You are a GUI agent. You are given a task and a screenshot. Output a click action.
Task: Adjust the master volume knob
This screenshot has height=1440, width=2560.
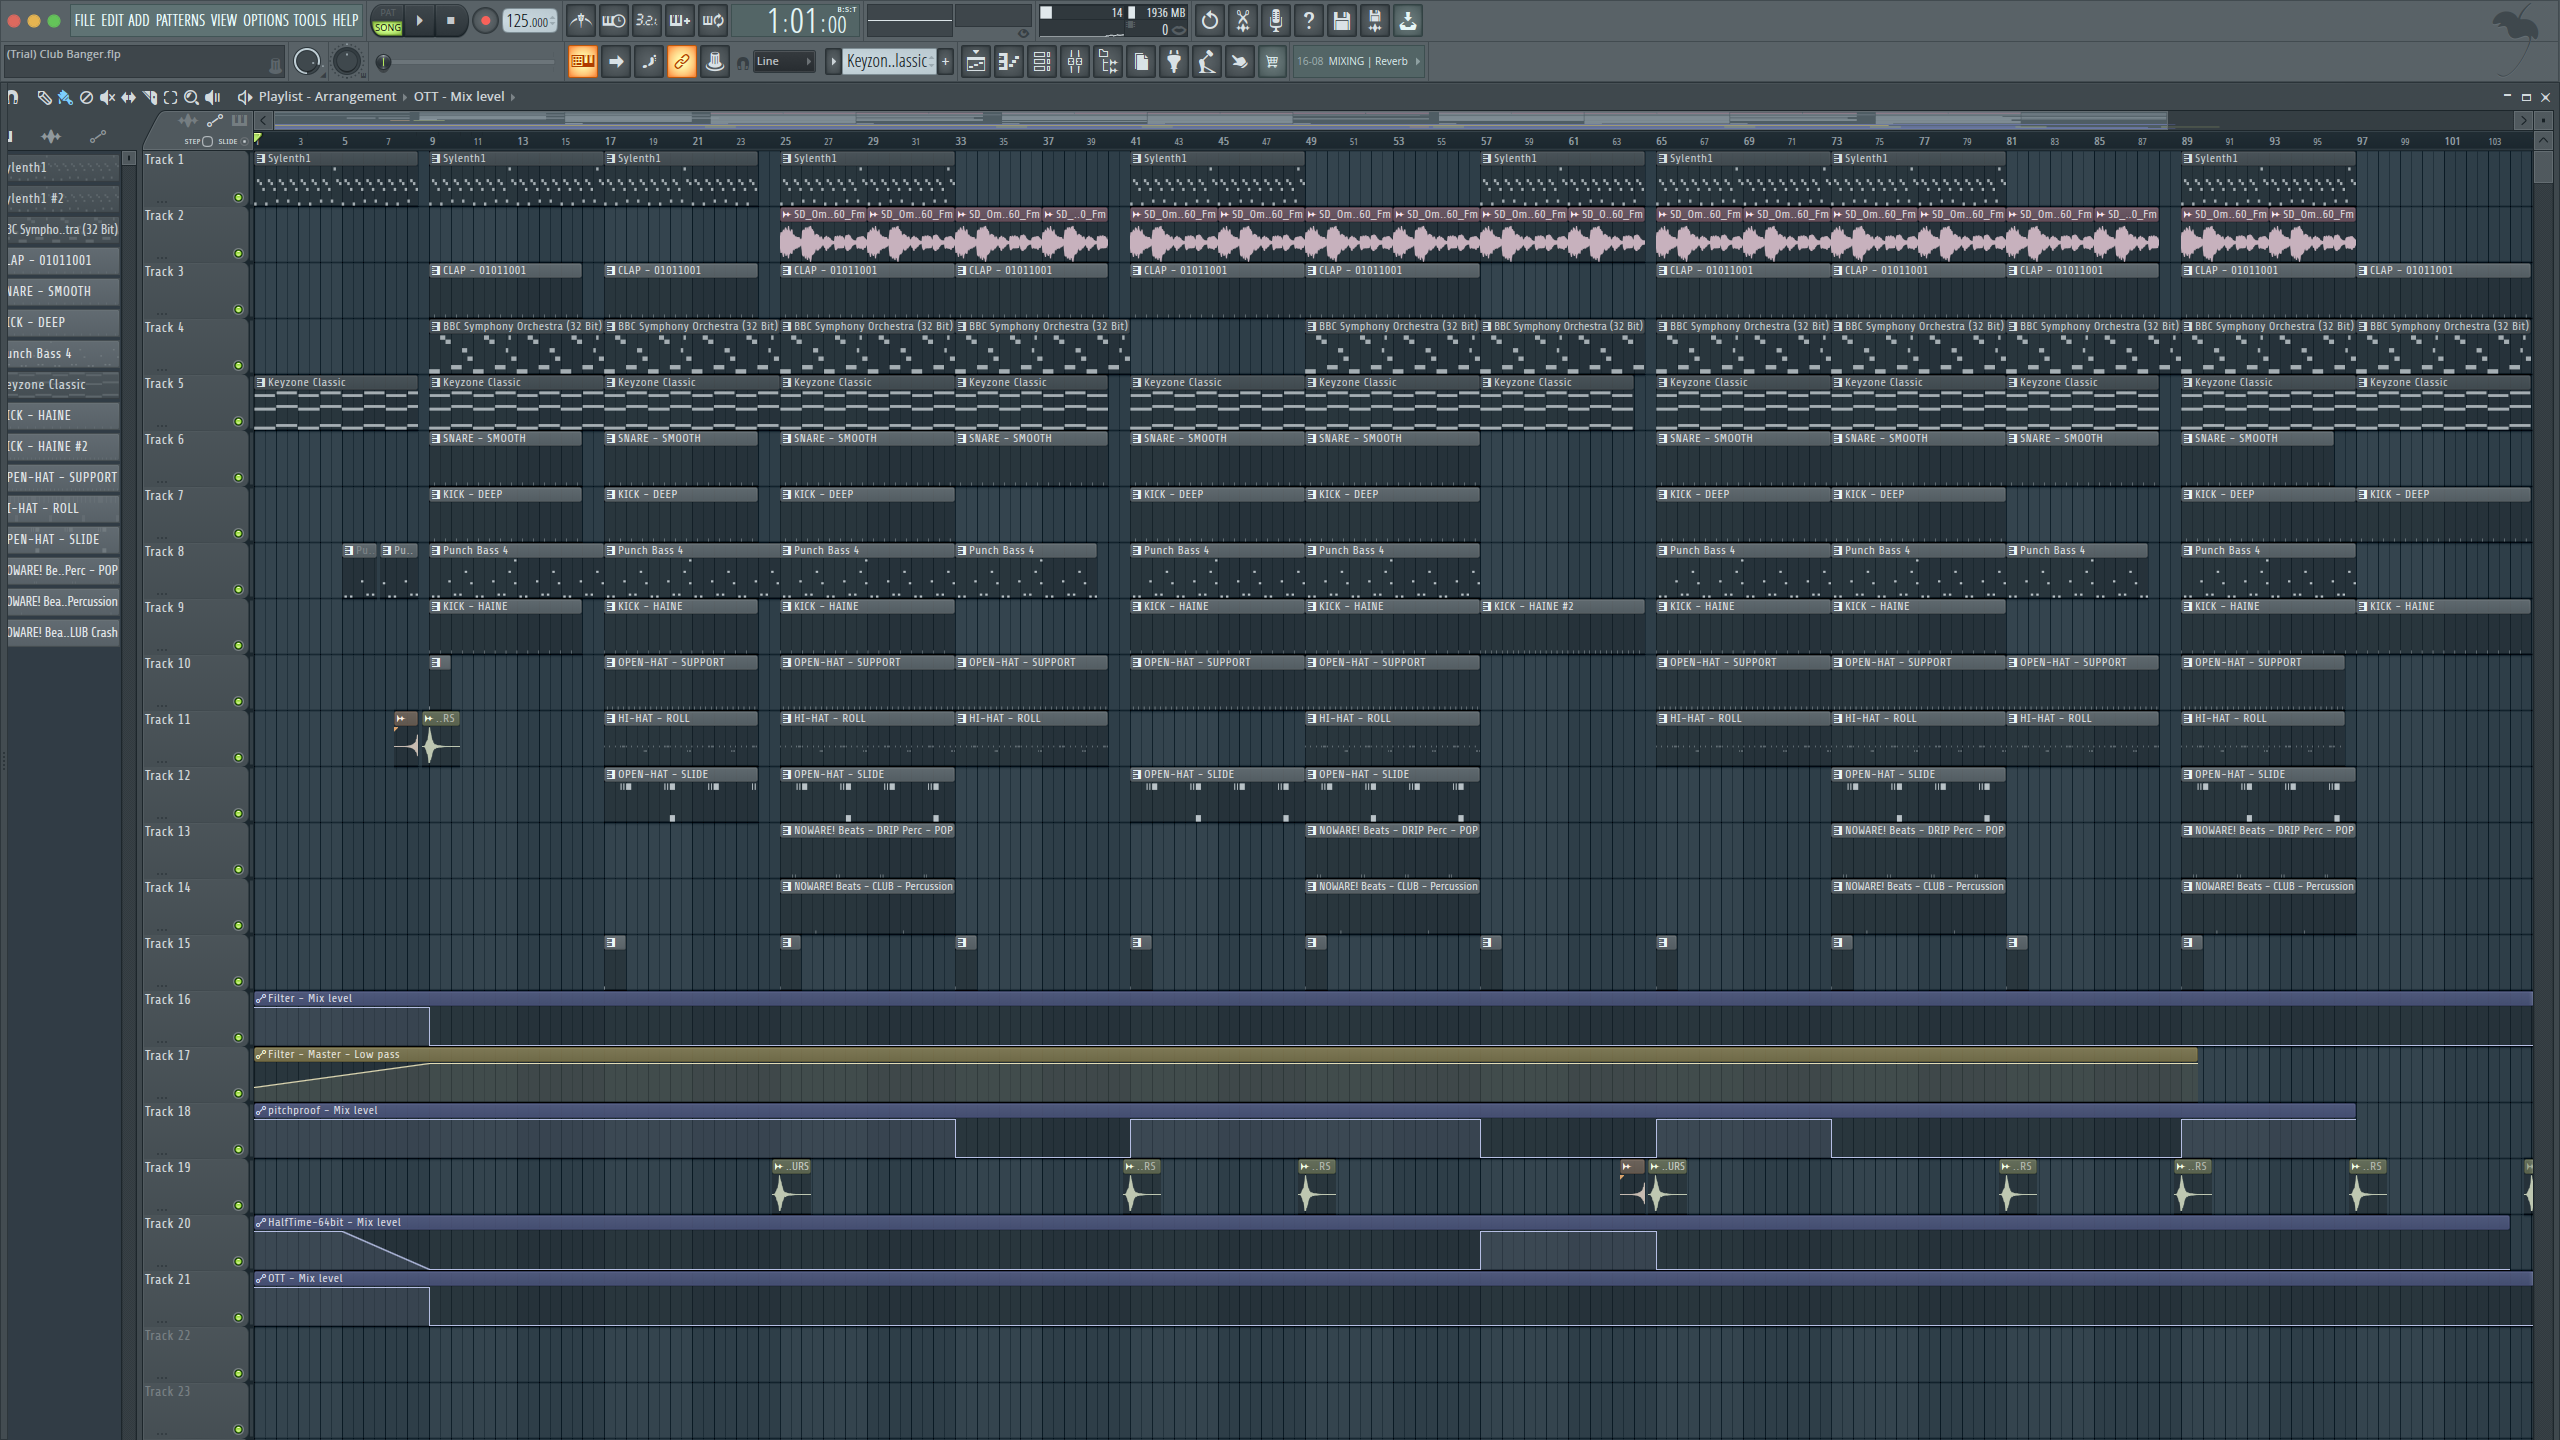pos(307,62)
